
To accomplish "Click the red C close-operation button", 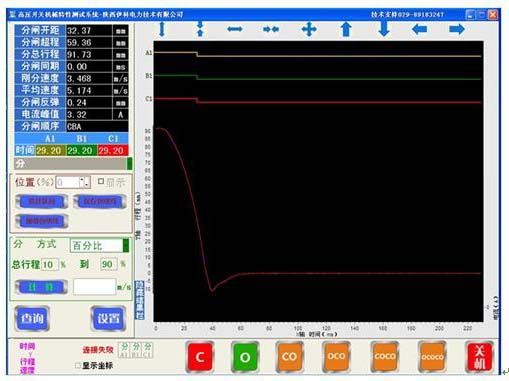I will point(200,357).
